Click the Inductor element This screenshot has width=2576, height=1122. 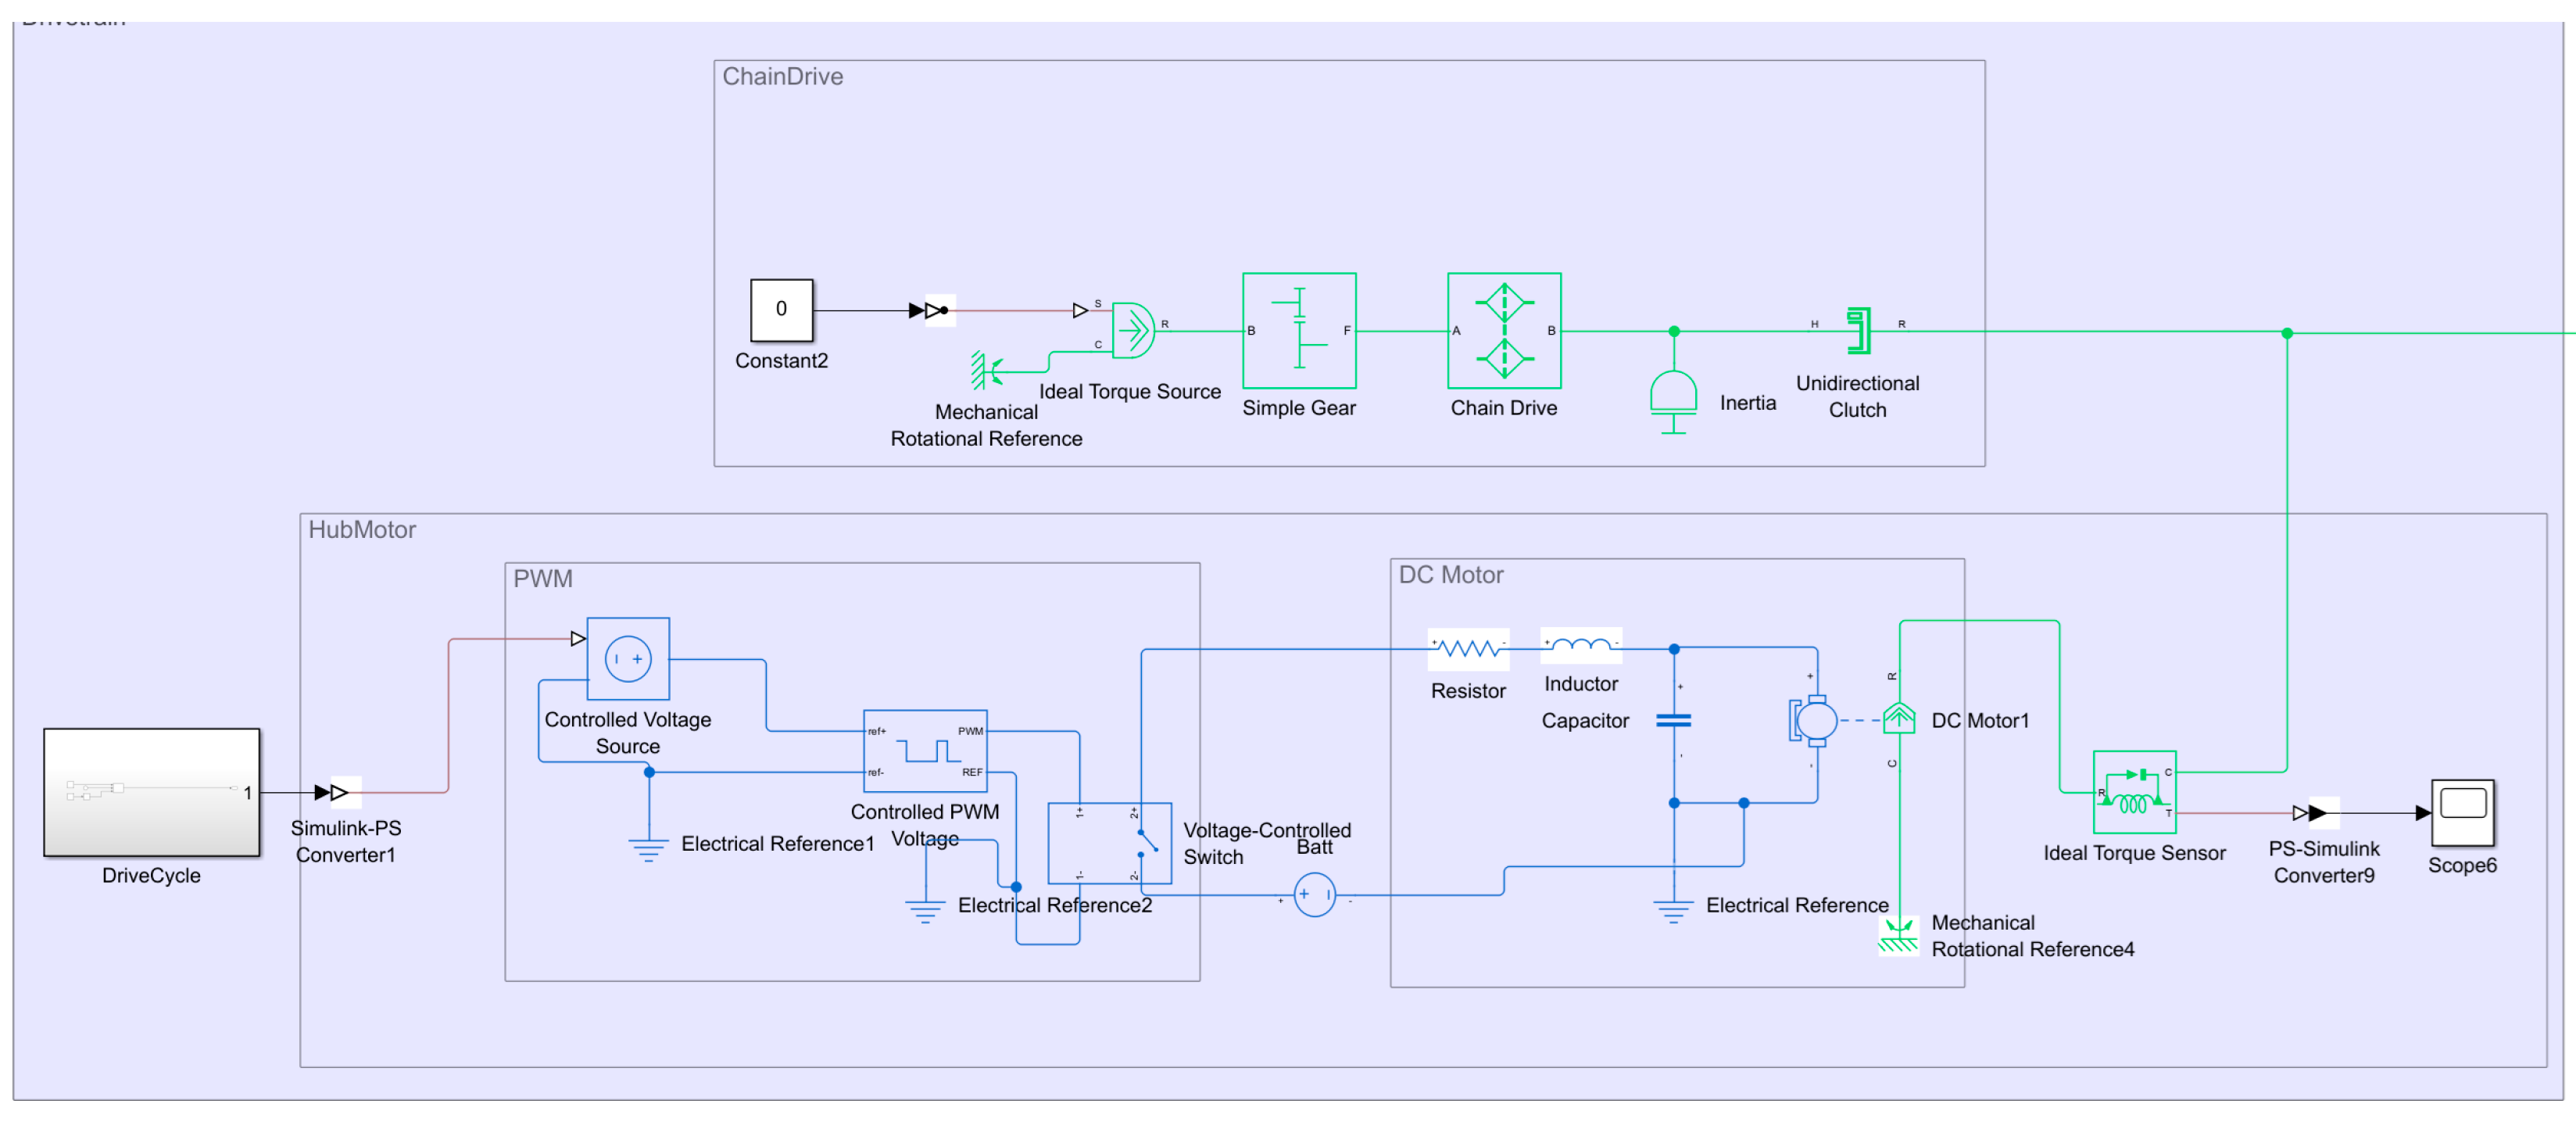pos(1580,645)
